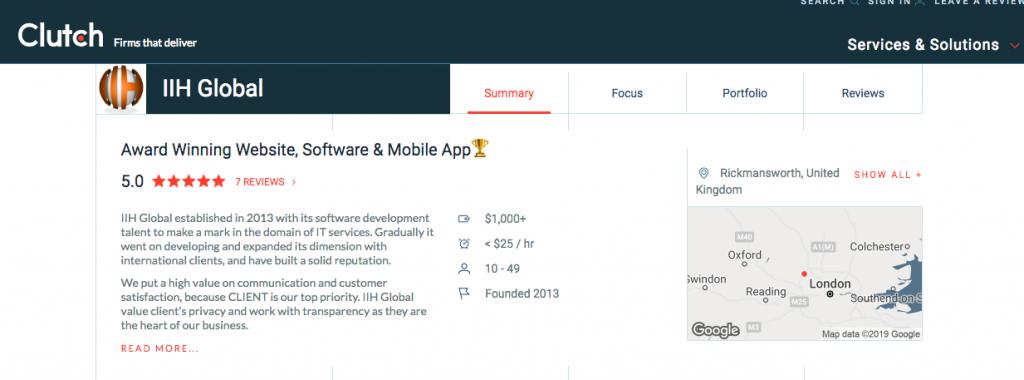1024x380 pixels.
Task: Expand locations with Show All +
Action: tap(888, 174)
